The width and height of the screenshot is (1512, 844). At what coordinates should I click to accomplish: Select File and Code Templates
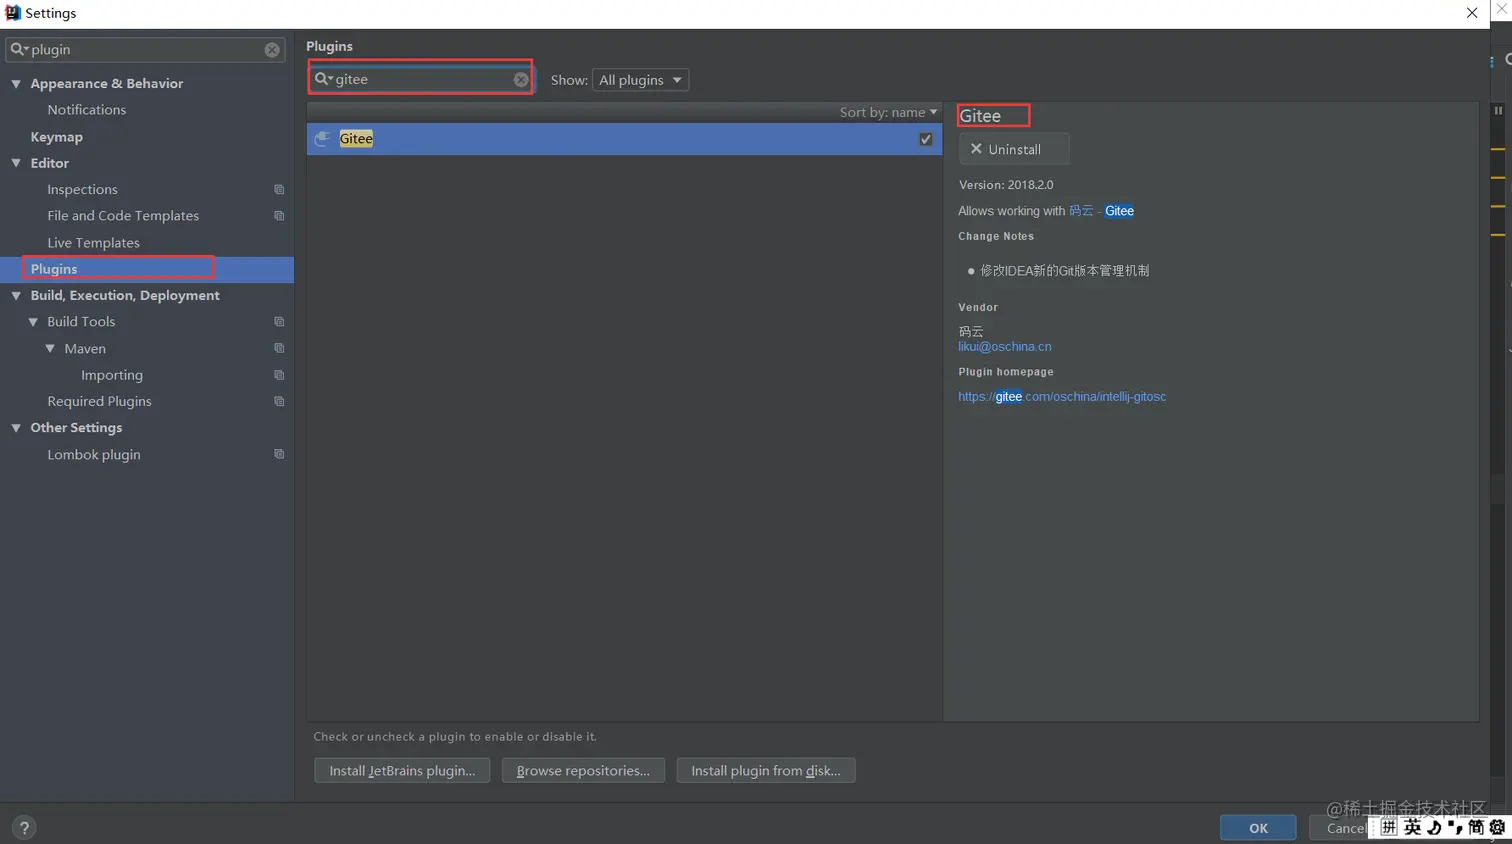coord(123,216)
